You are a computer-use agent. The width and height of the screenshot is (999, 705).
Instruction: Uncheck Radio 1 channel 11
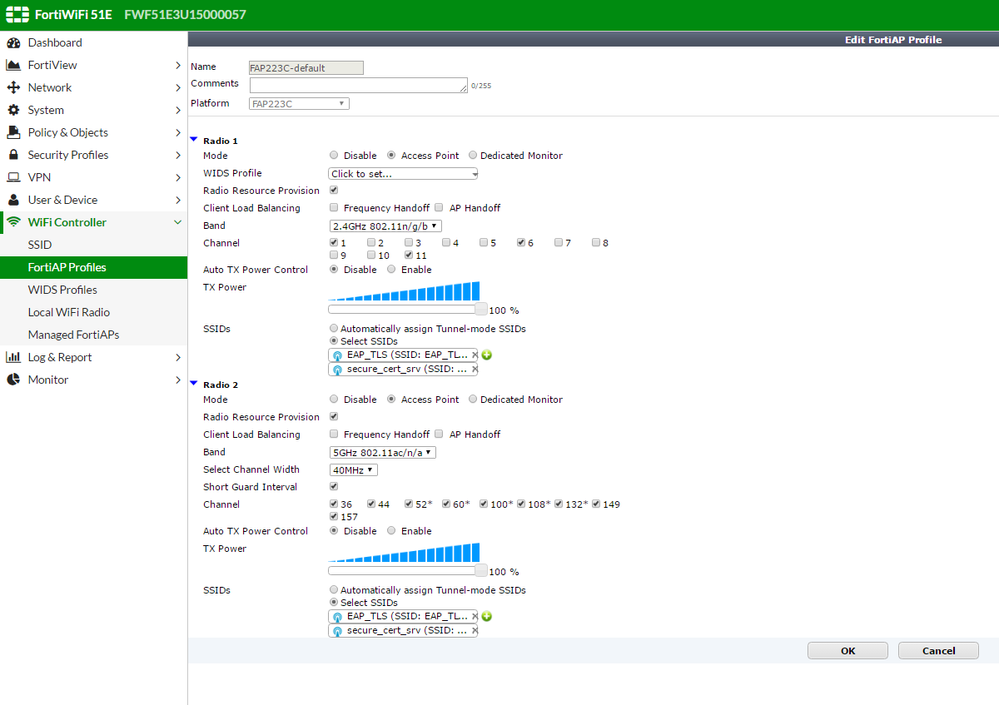pos(409,255)
